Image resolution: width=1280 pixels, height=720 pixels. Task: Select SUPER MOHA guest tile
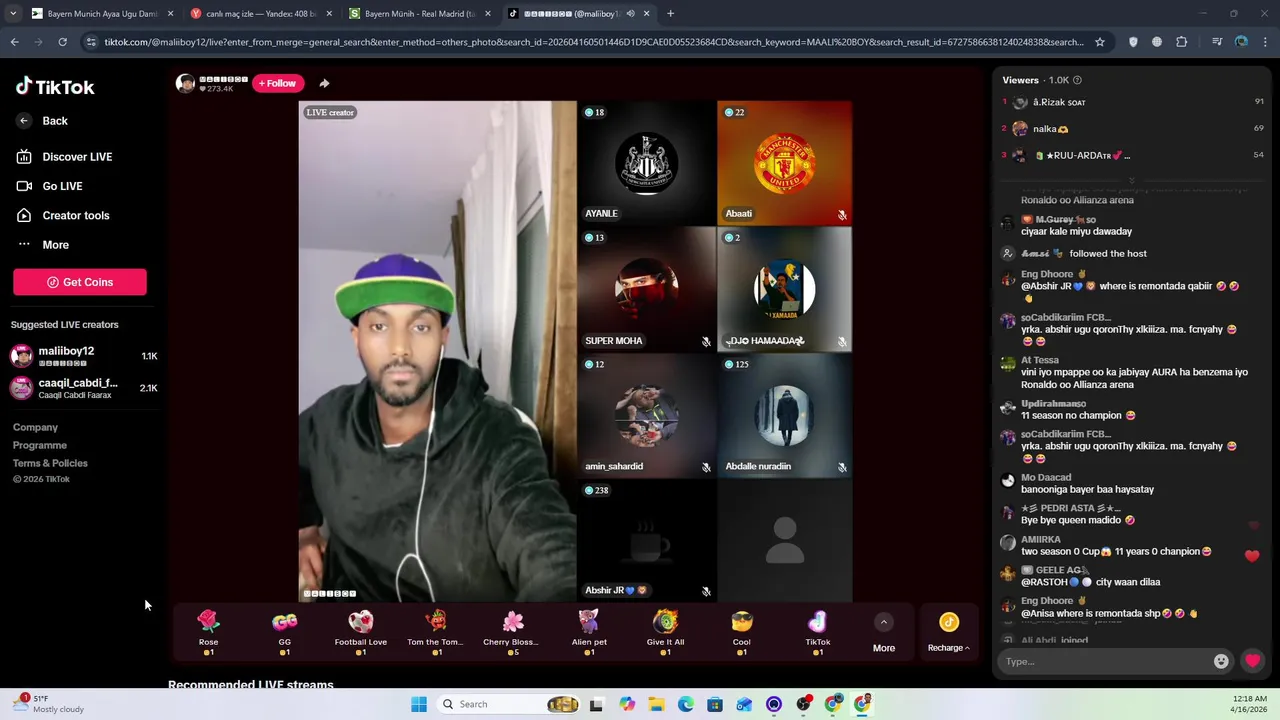[646, 289]
